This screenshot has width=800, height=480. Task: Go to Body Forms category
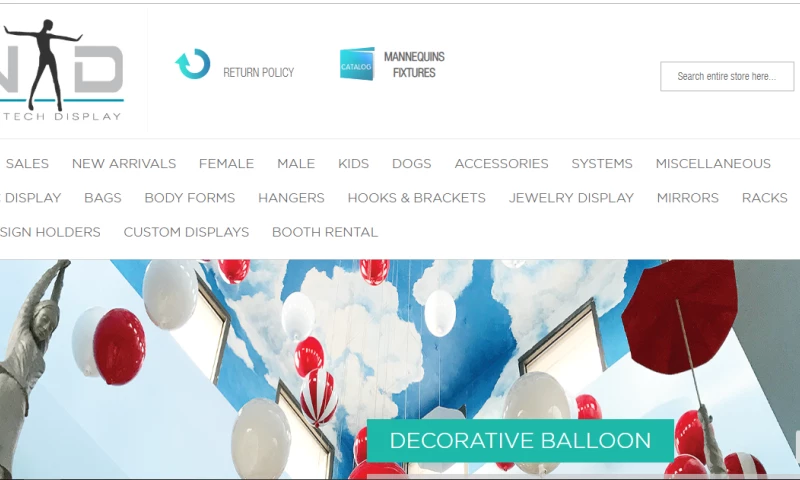(x=190, y=198)
